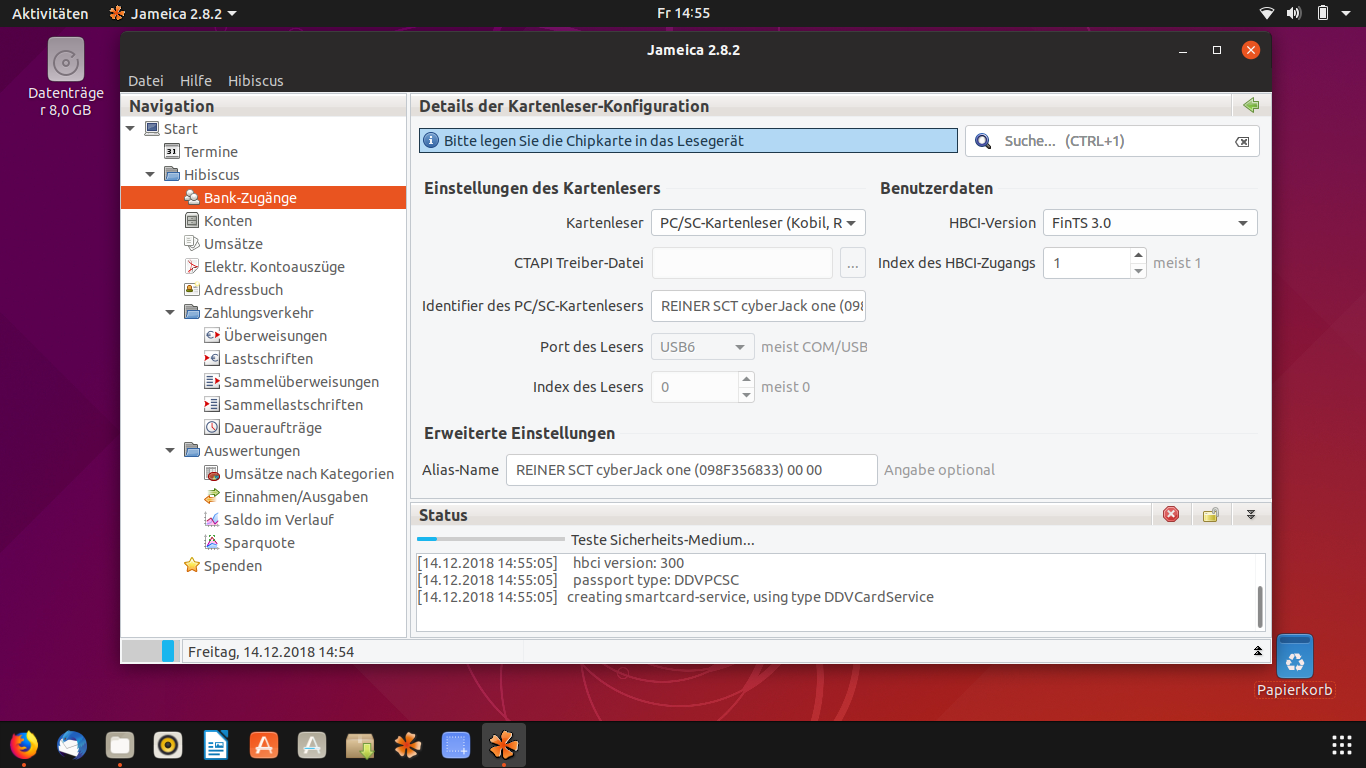Click the Saldo im Verlauf chart icon

212,519
